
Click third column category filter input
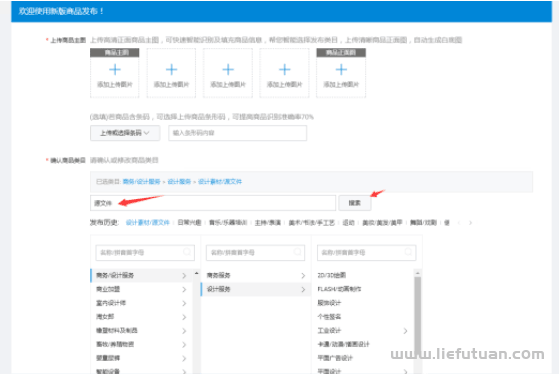click(366, 252)
